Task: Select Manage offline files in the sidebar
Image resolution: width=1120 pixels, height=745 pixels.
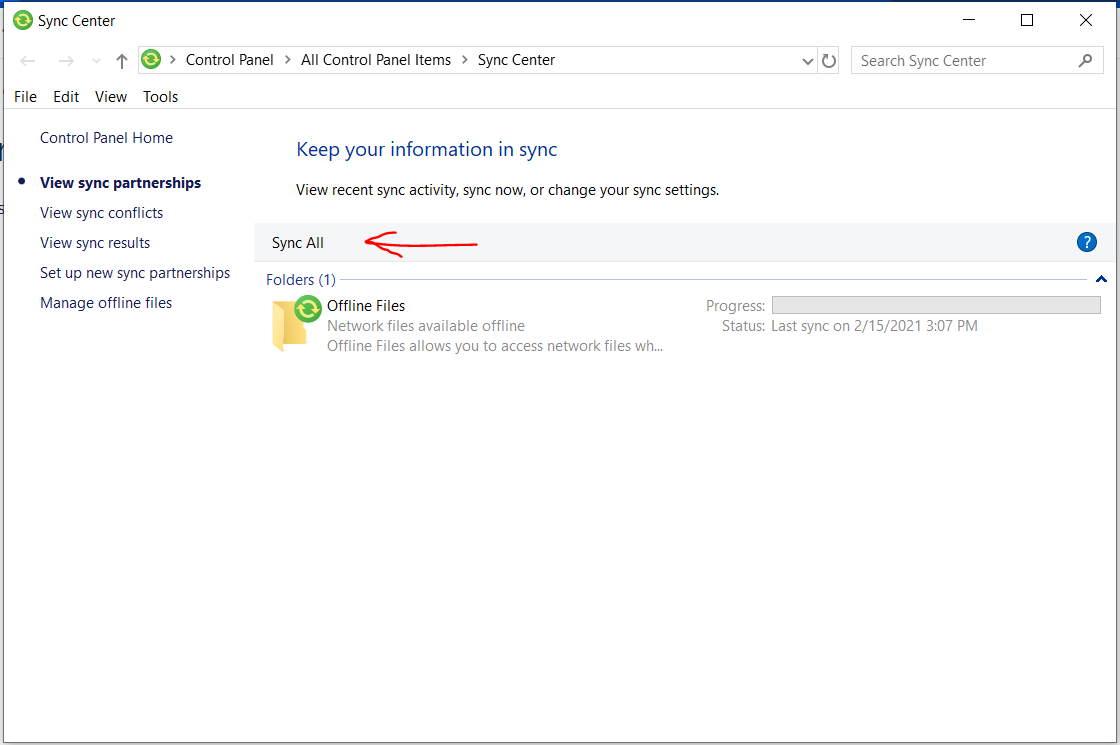Action: tap(105, 302)
